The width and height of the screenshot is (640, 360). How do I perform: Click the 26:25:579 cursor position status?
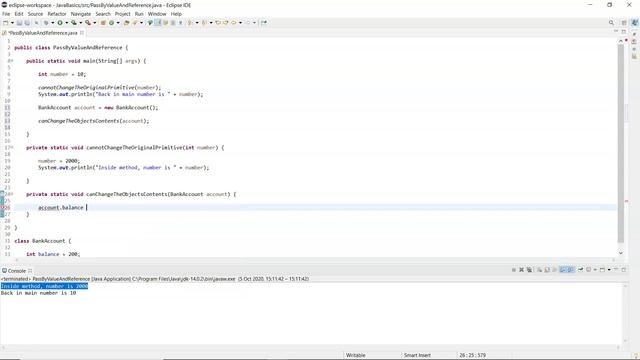[x=472, y=355]
